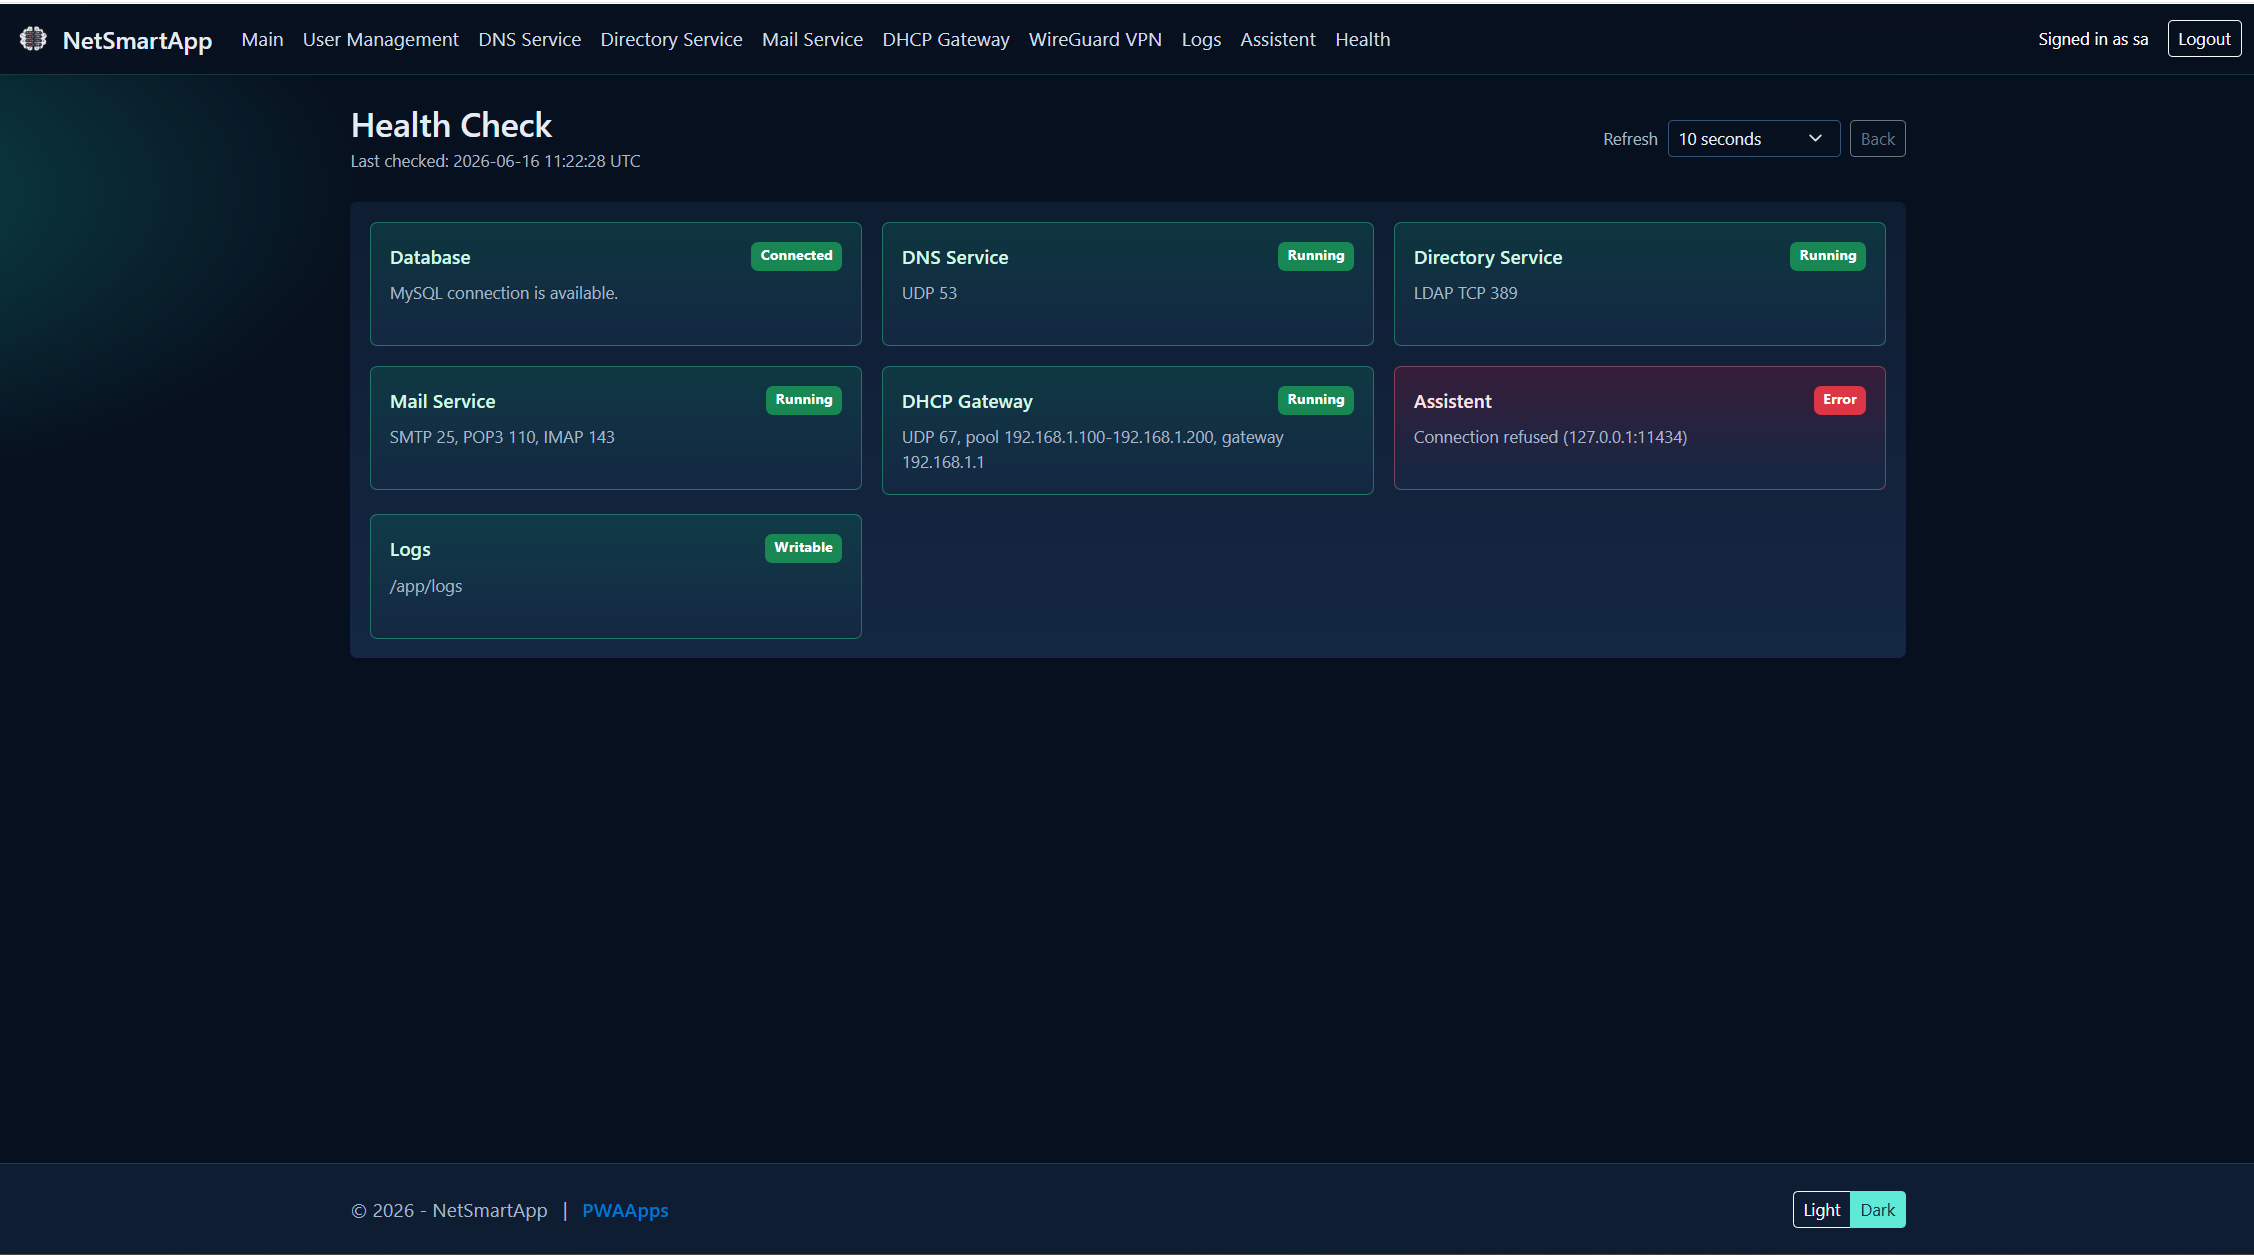Select the Database health card
Viewport: 2254px width, 1255px height.
[x=616, y=284]
